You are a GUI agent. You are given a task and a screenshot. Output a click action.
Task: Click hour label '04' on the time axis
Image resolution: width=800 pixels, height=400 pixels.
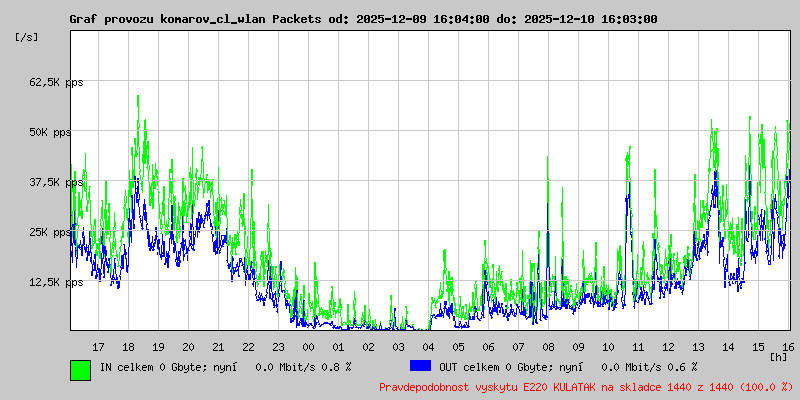[428, 347]
